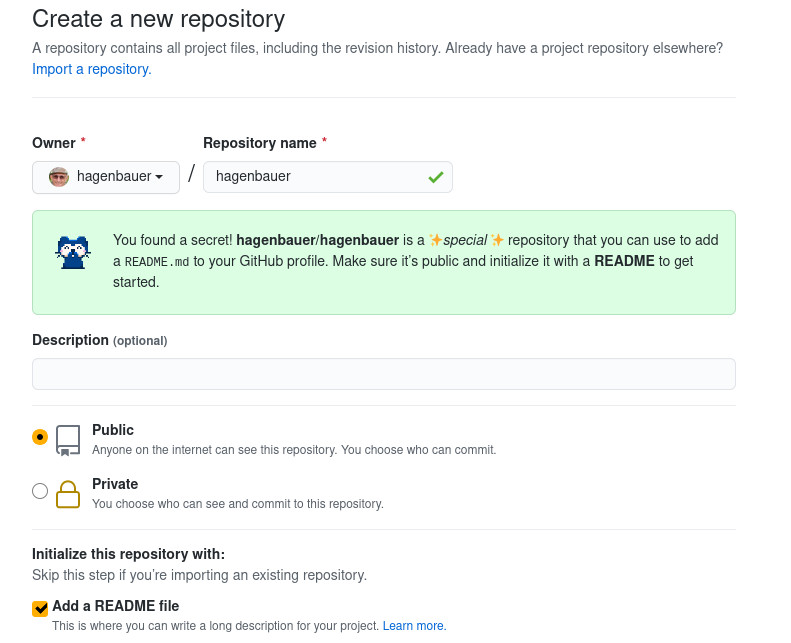
Task: Select the Private radio button
Action: (40, 491)
